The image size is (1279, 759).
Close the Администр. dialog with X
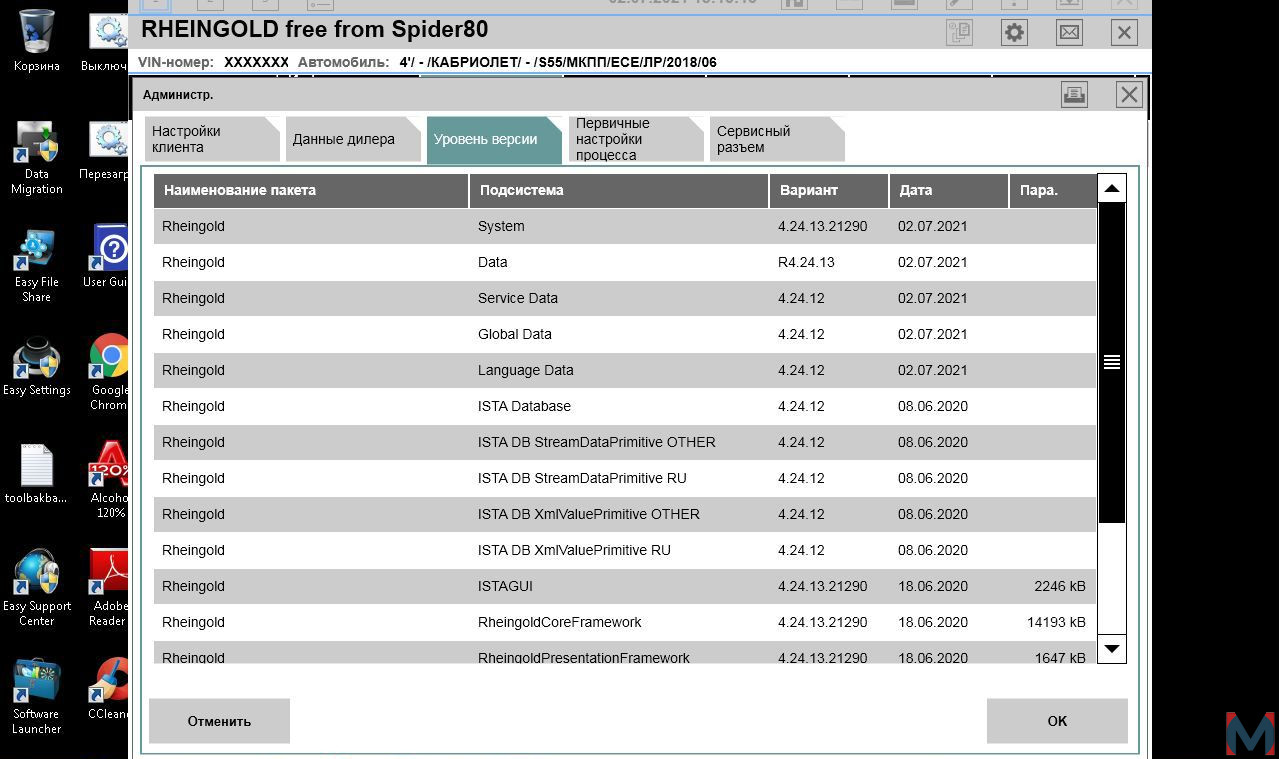pyautogui.click(x=1129, y=94)
